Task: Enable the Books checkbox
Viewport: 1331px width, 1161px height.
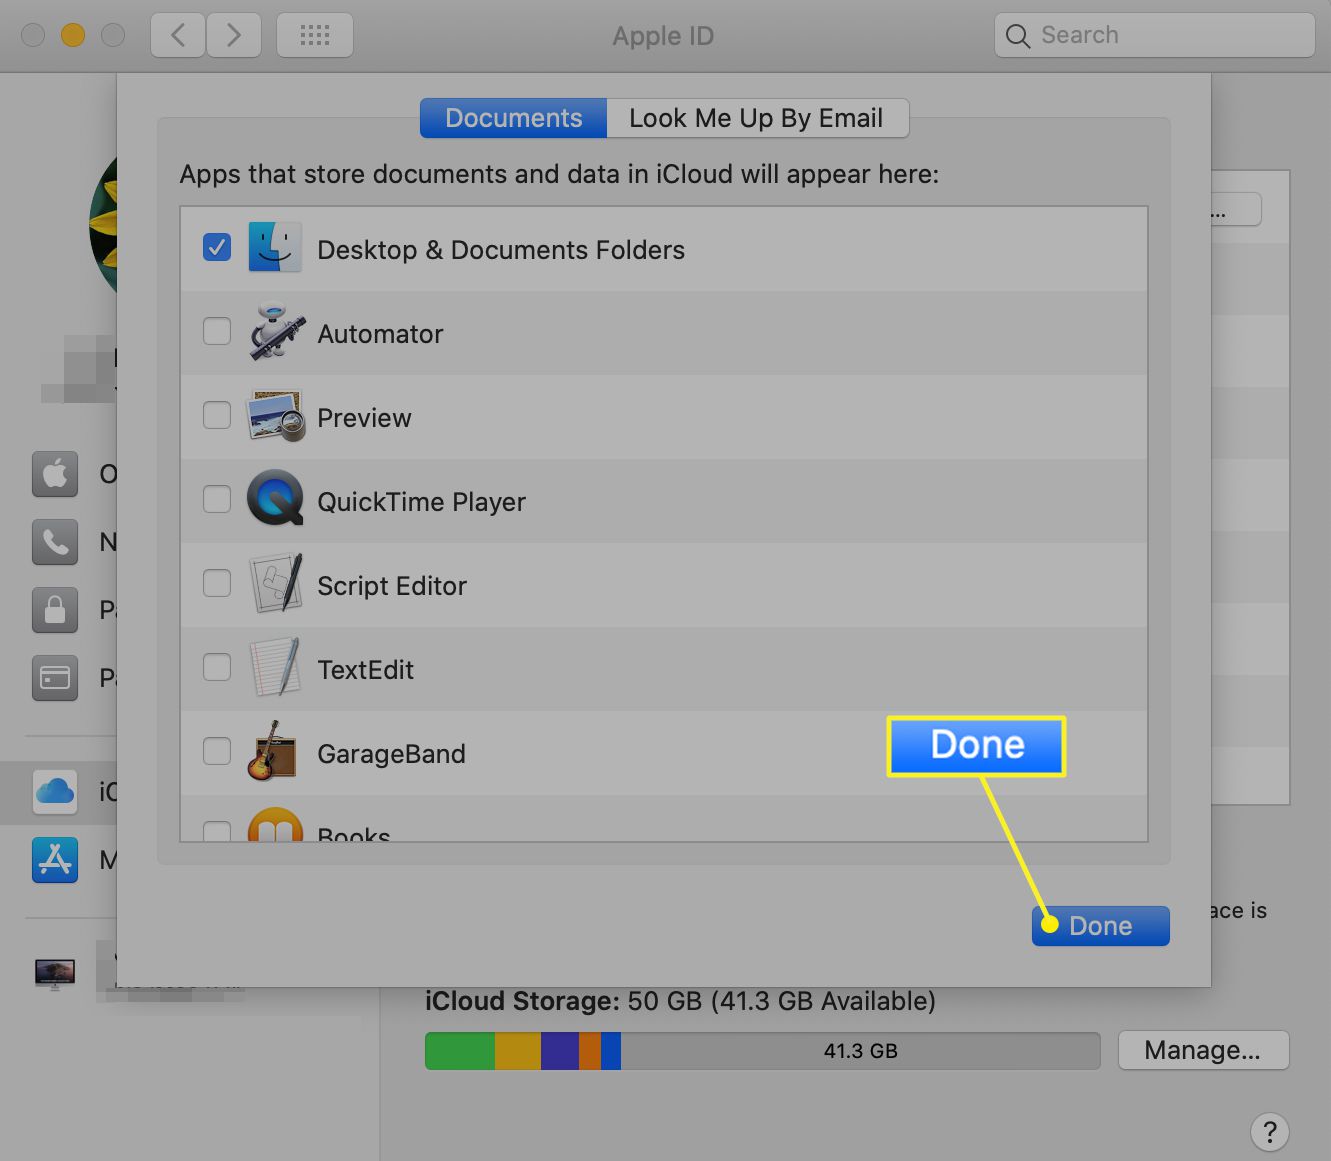Action: pyautogui.click(x=217, y=831)
